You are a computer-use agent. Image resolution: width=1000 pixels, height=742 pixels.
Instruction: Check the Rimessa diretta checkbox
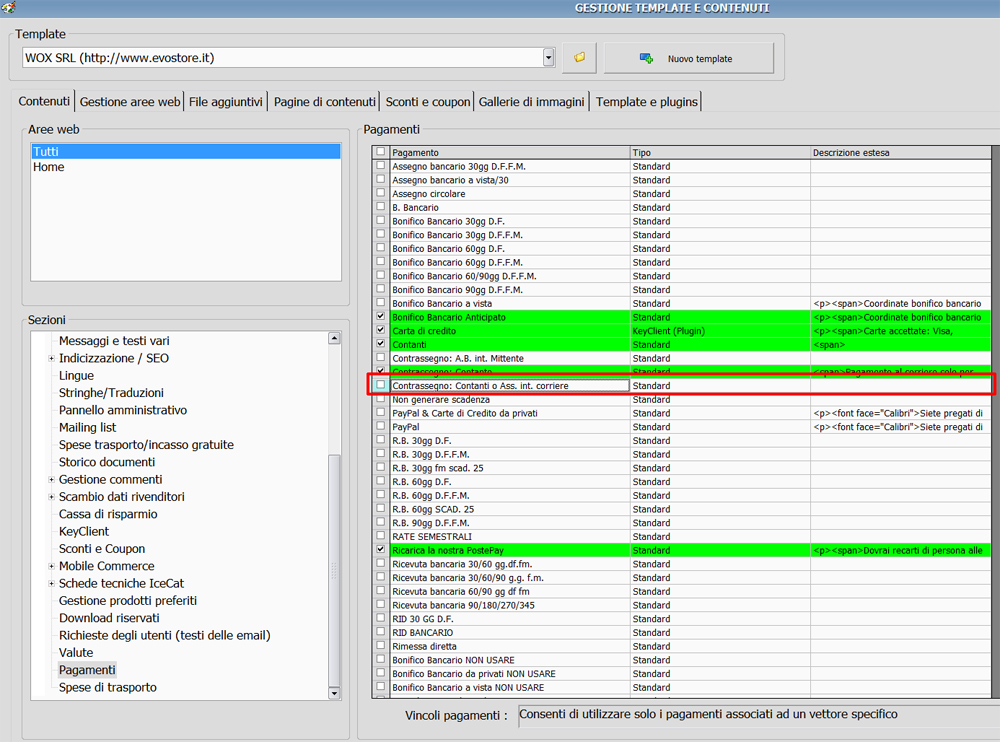coord(381,646)
